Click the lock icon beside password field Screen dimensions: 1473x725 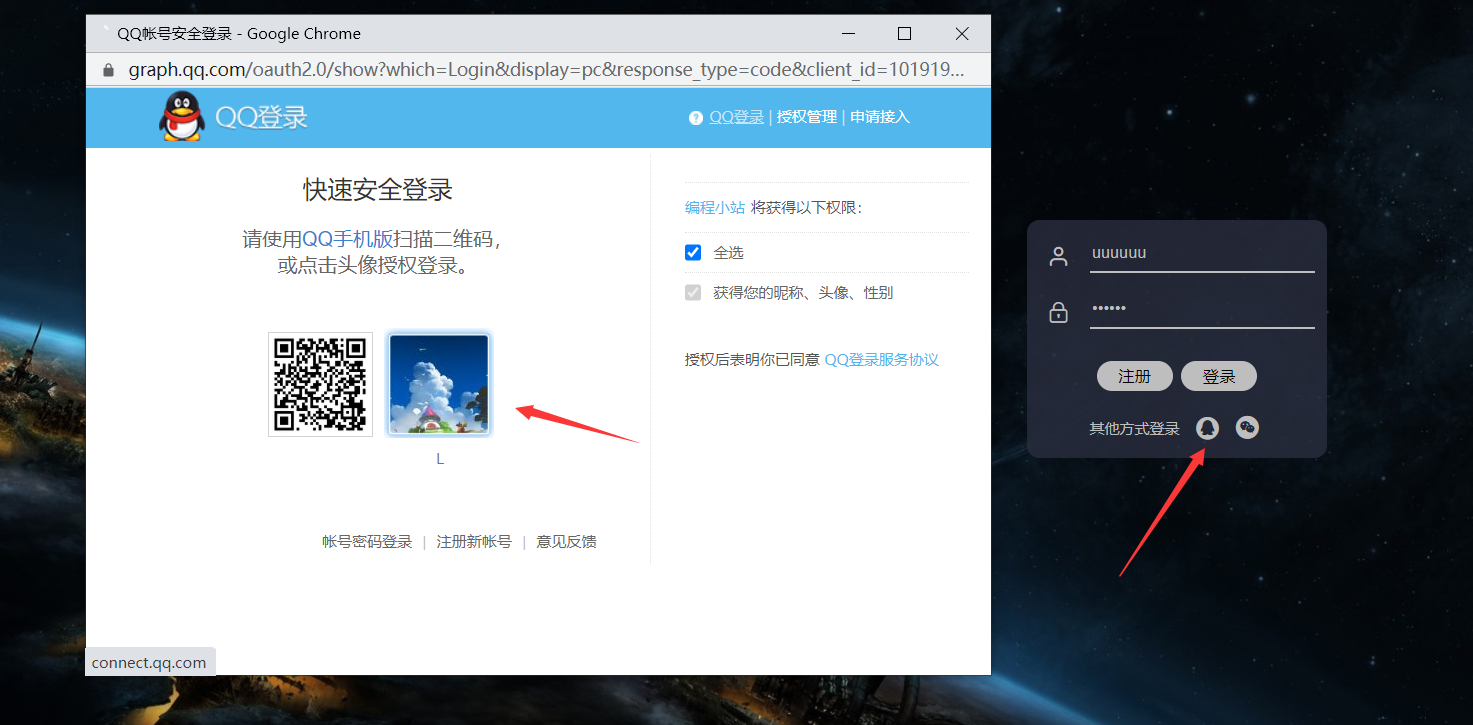[x=1058, y=312]
